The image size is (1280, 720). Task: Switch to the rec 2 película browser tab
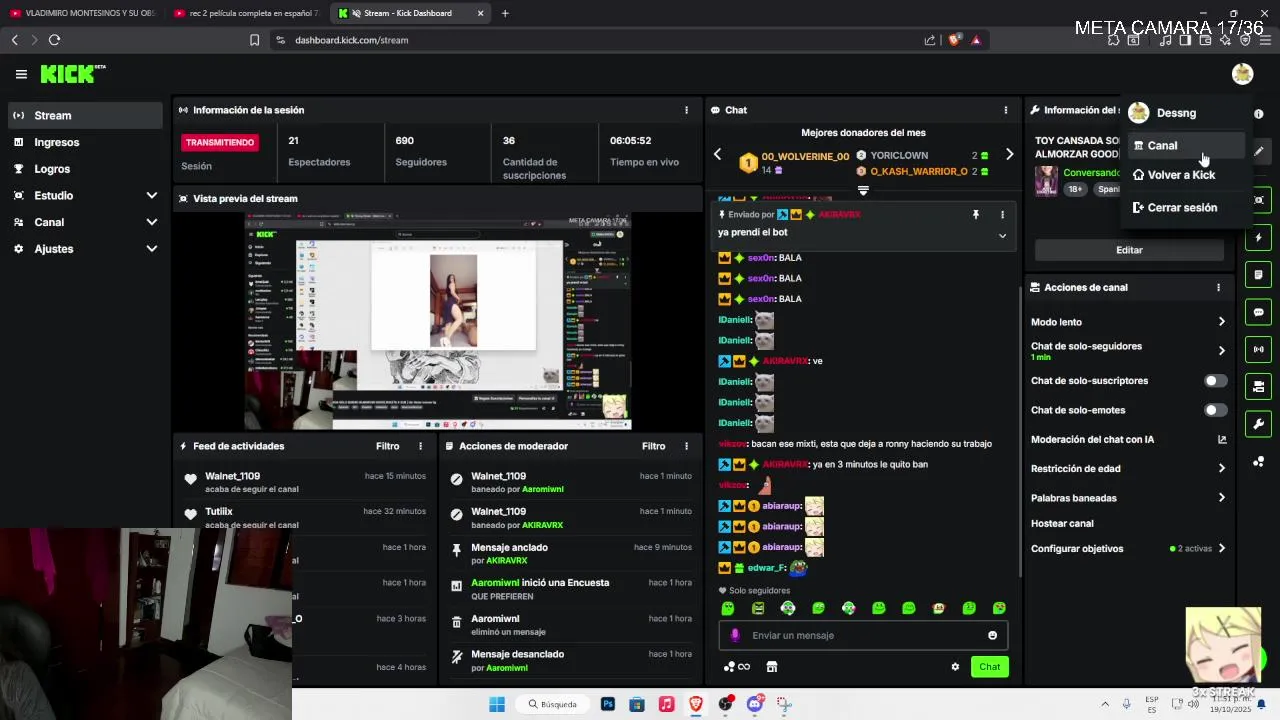(x=247, y=13)
